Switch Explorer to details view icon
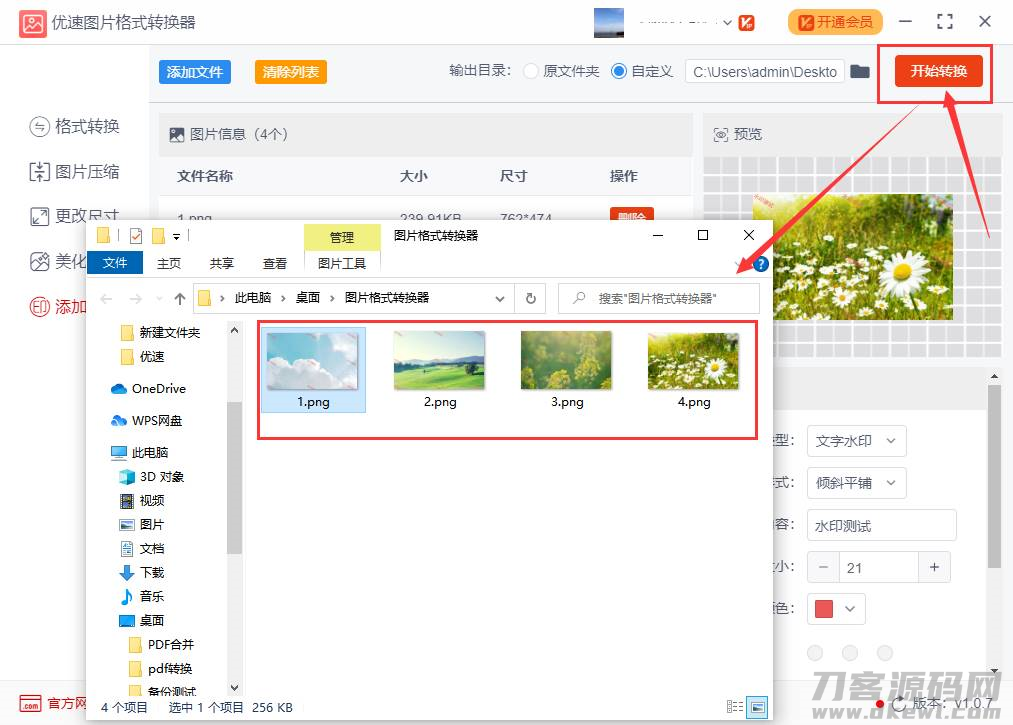 [x=735, y=706]
